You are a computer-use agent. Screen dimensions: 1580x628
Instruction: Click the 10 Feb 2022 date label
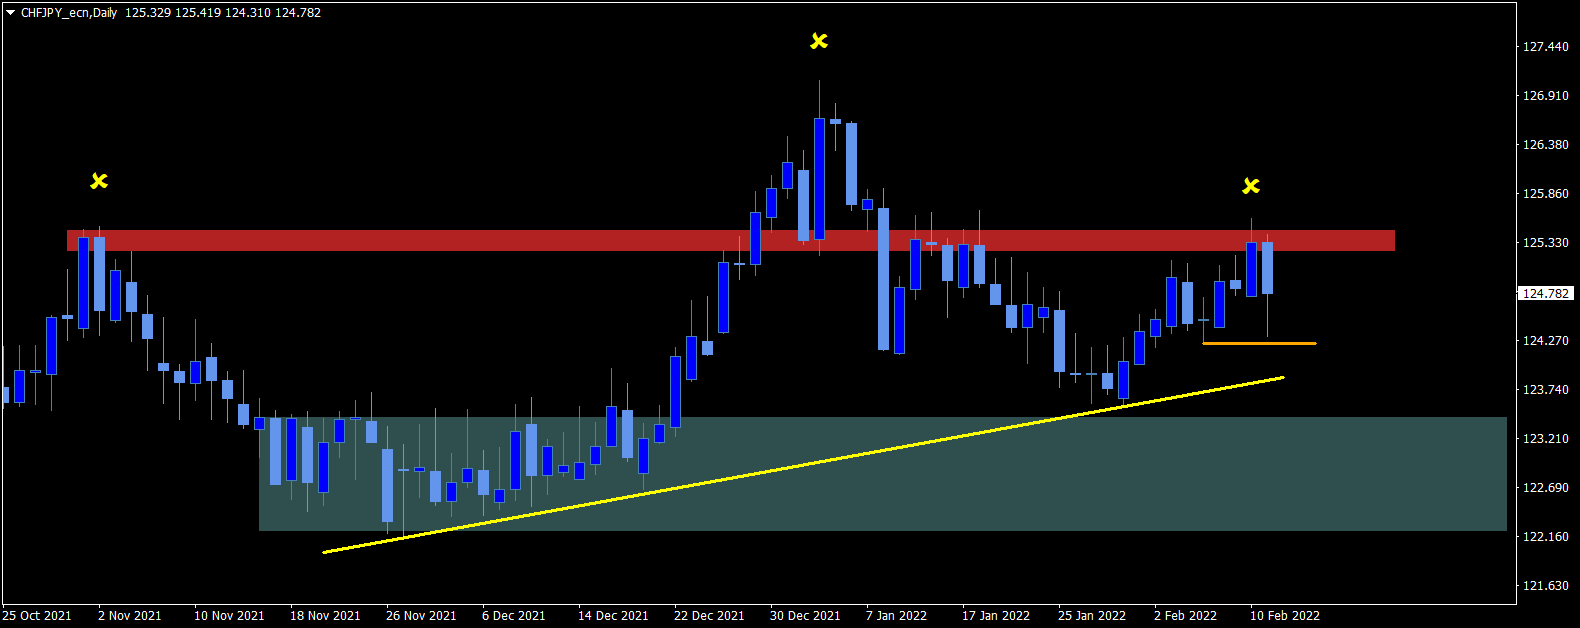click(1285, 616)
